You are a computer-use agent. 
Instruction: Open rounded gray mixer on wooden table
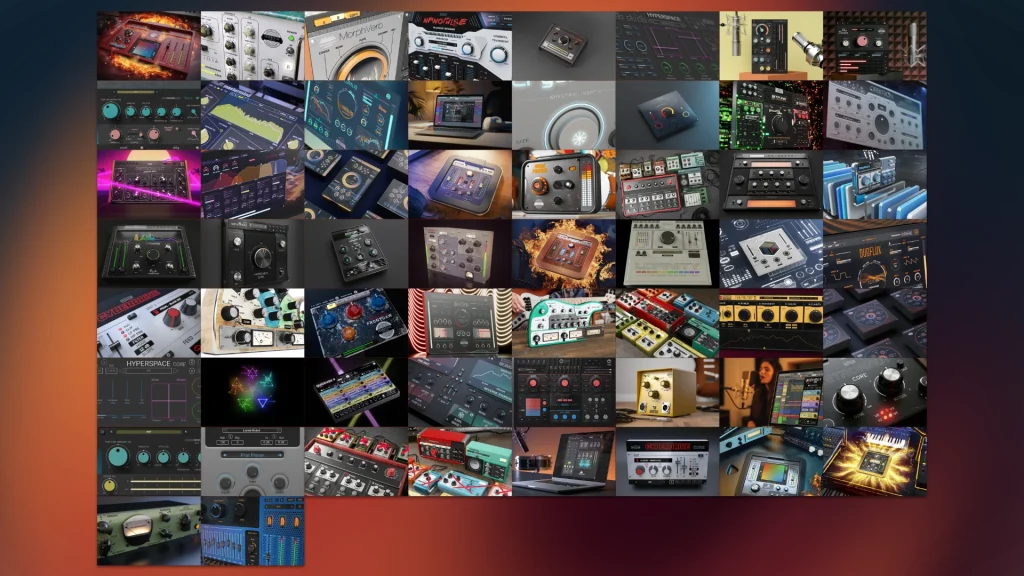click(460, 184)
